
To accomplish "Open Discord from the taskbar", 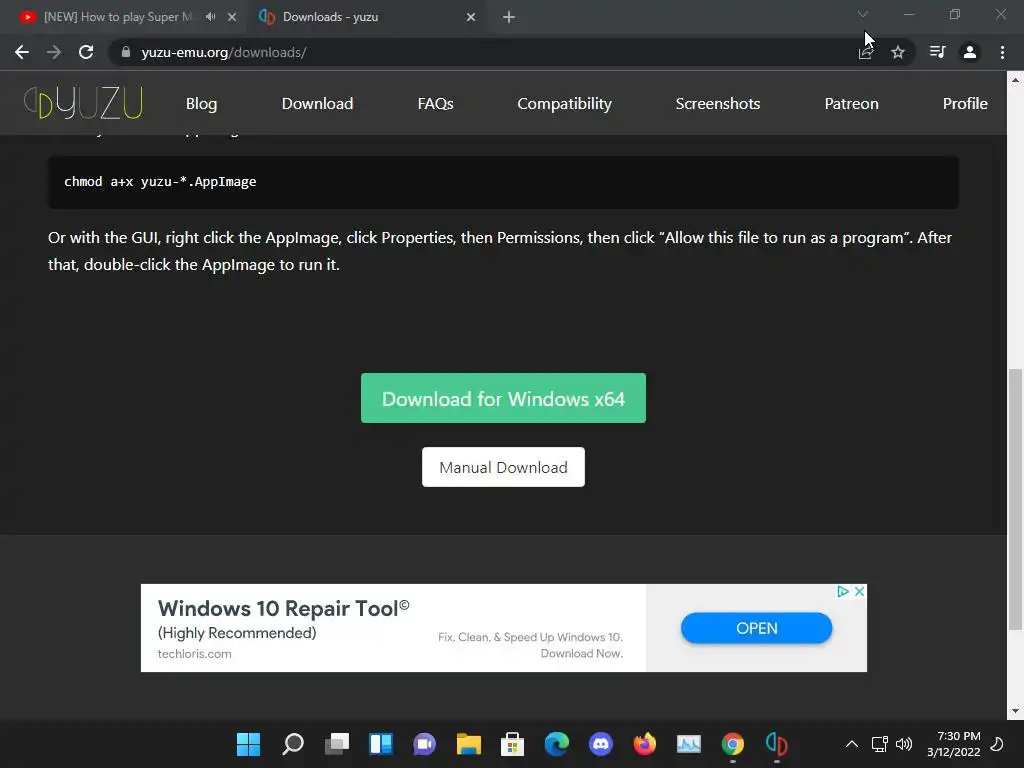I will pyautogui.click(x=601, y=744).
